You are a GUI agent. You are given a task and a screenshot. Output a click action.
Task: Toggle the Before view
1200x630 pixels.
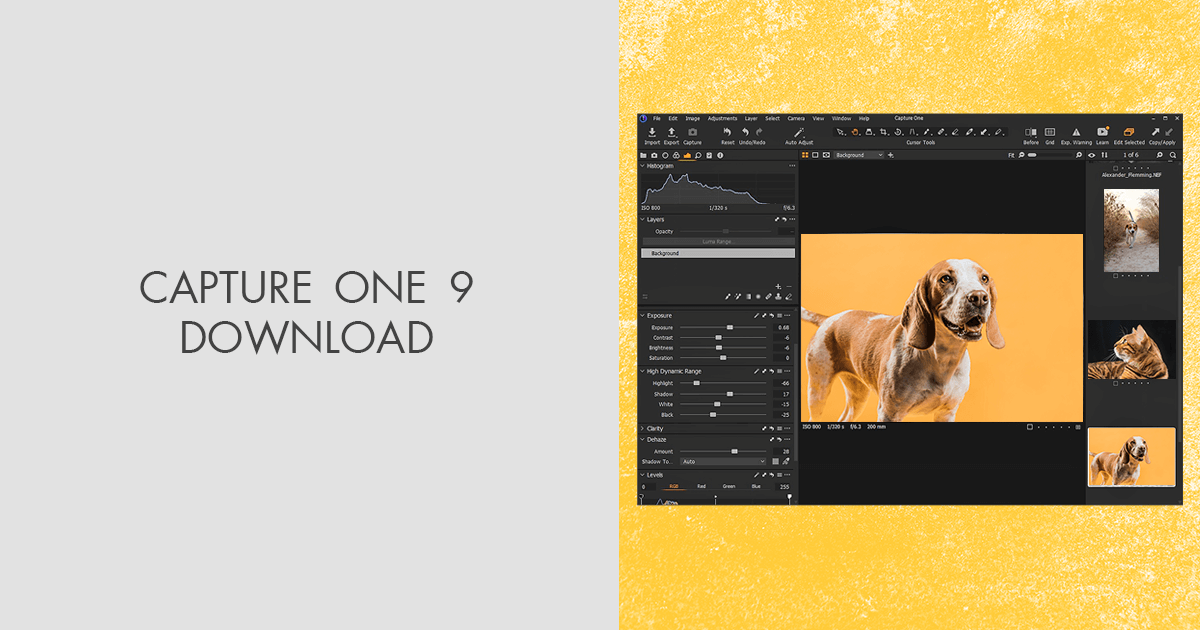[x=1031, y=131]
